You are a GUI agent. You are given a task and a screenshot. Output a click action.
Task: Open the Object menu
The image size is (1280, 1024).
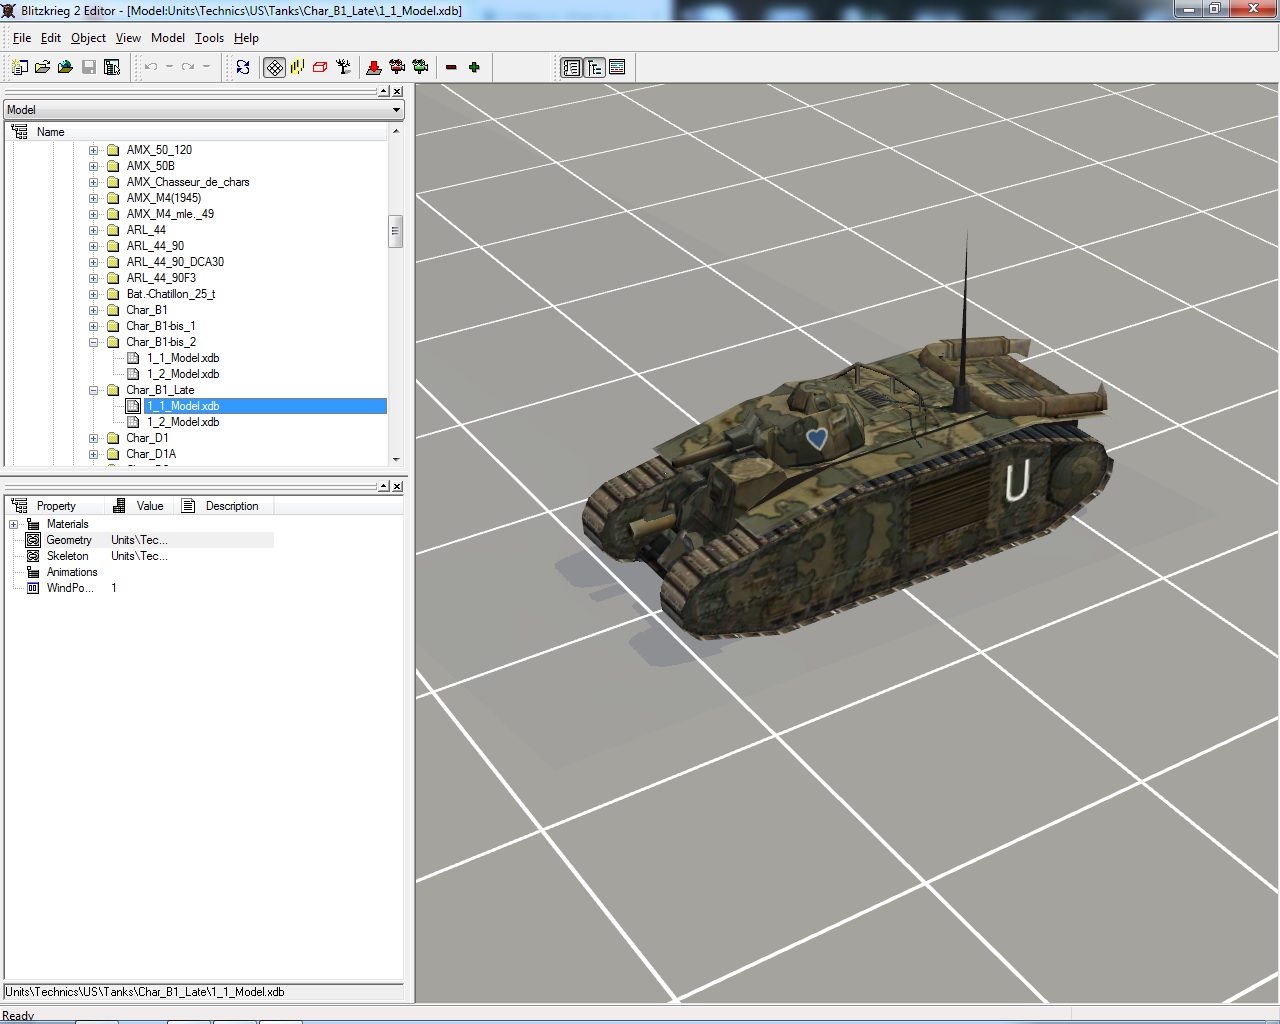[88, 38]
